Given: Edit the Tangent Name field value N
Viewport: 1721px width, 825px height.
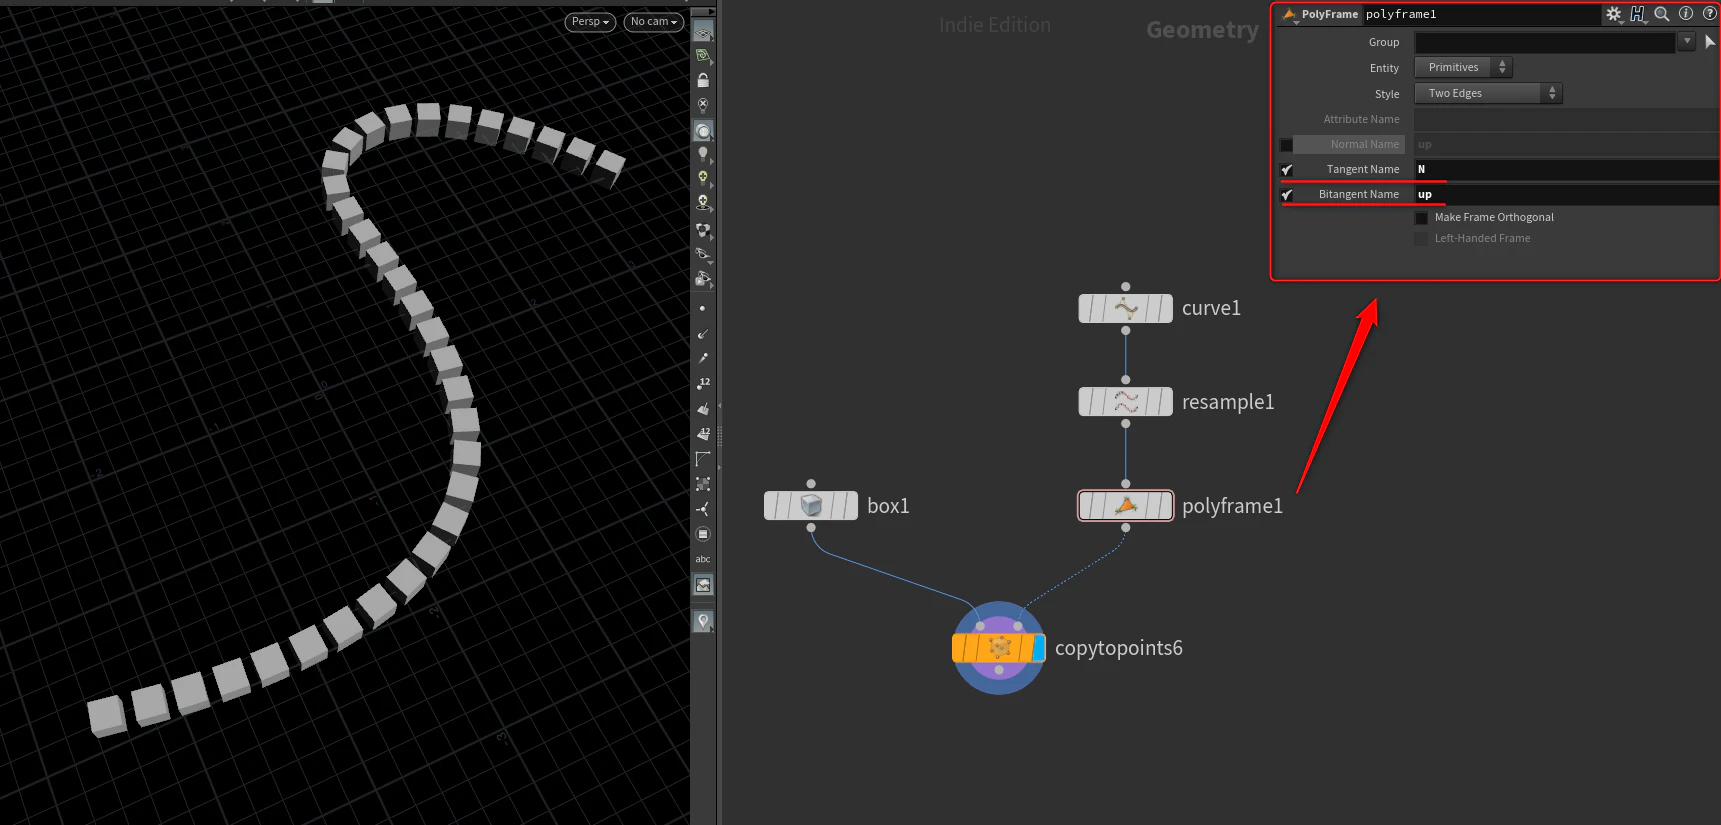Looking at the screenshot, I should click(x=1566, y=170).
